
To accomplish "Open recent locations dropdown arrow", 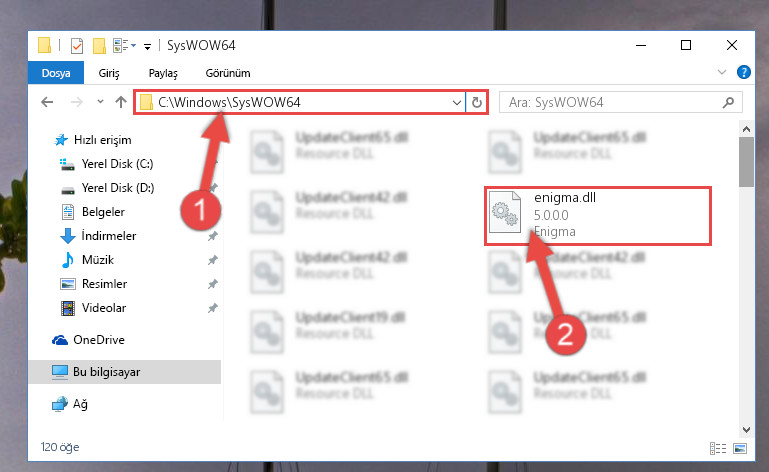I will click(100, 102).
